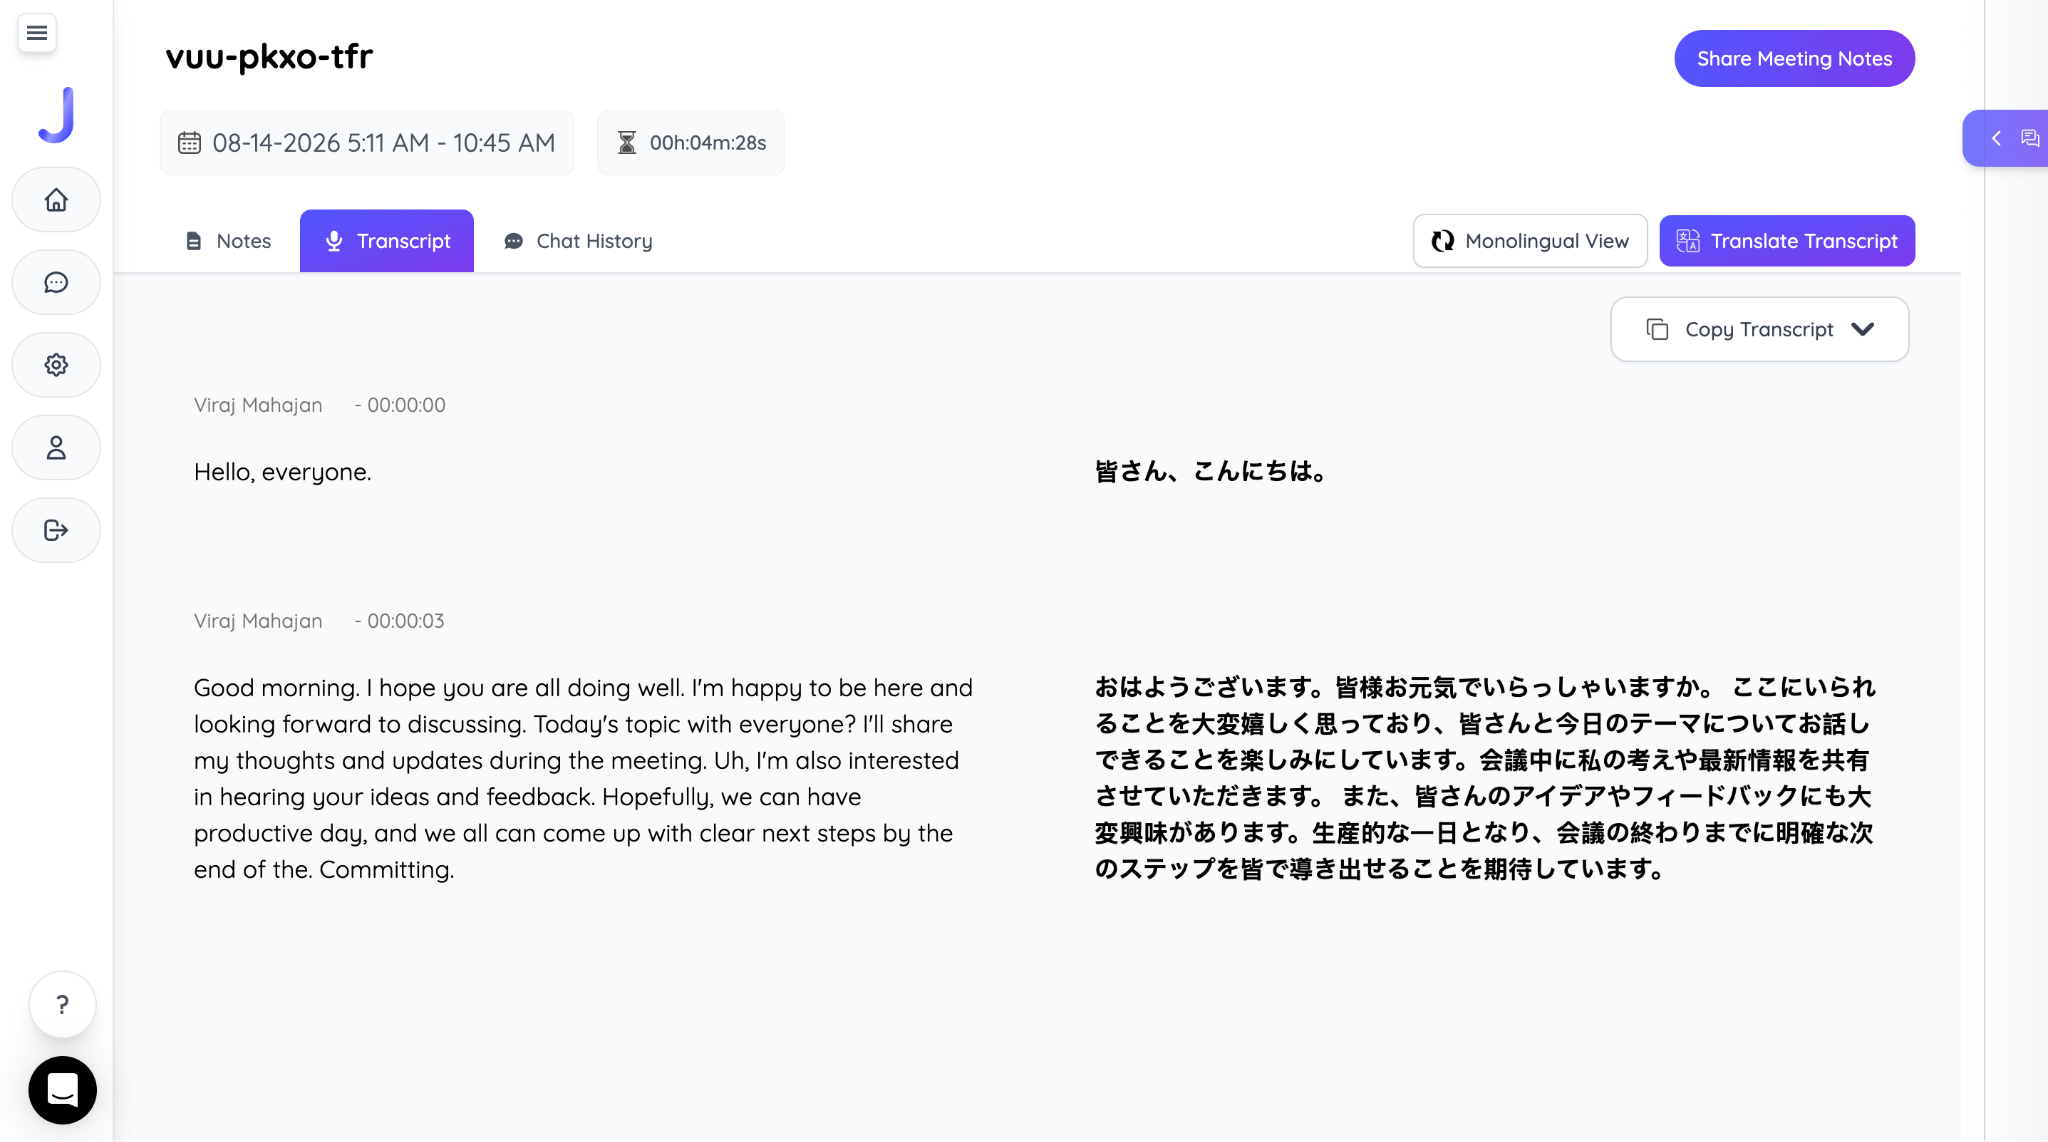Click the bubble icon on Chat History tab
Viewport: 2048px width, 1142px height.
[x=513, y=241]
